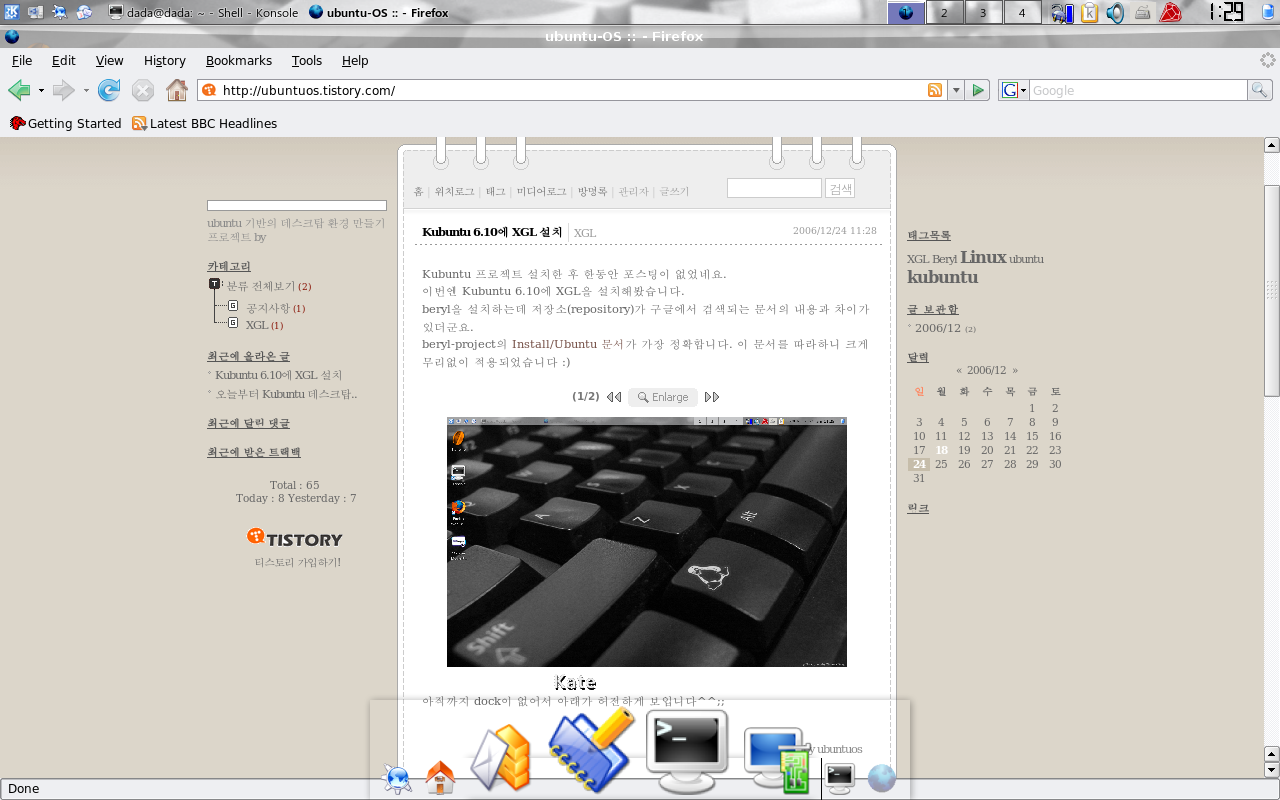Open the address bar history dropdown
This screenshot has height=800, width=1280.
tap(956, 90)
